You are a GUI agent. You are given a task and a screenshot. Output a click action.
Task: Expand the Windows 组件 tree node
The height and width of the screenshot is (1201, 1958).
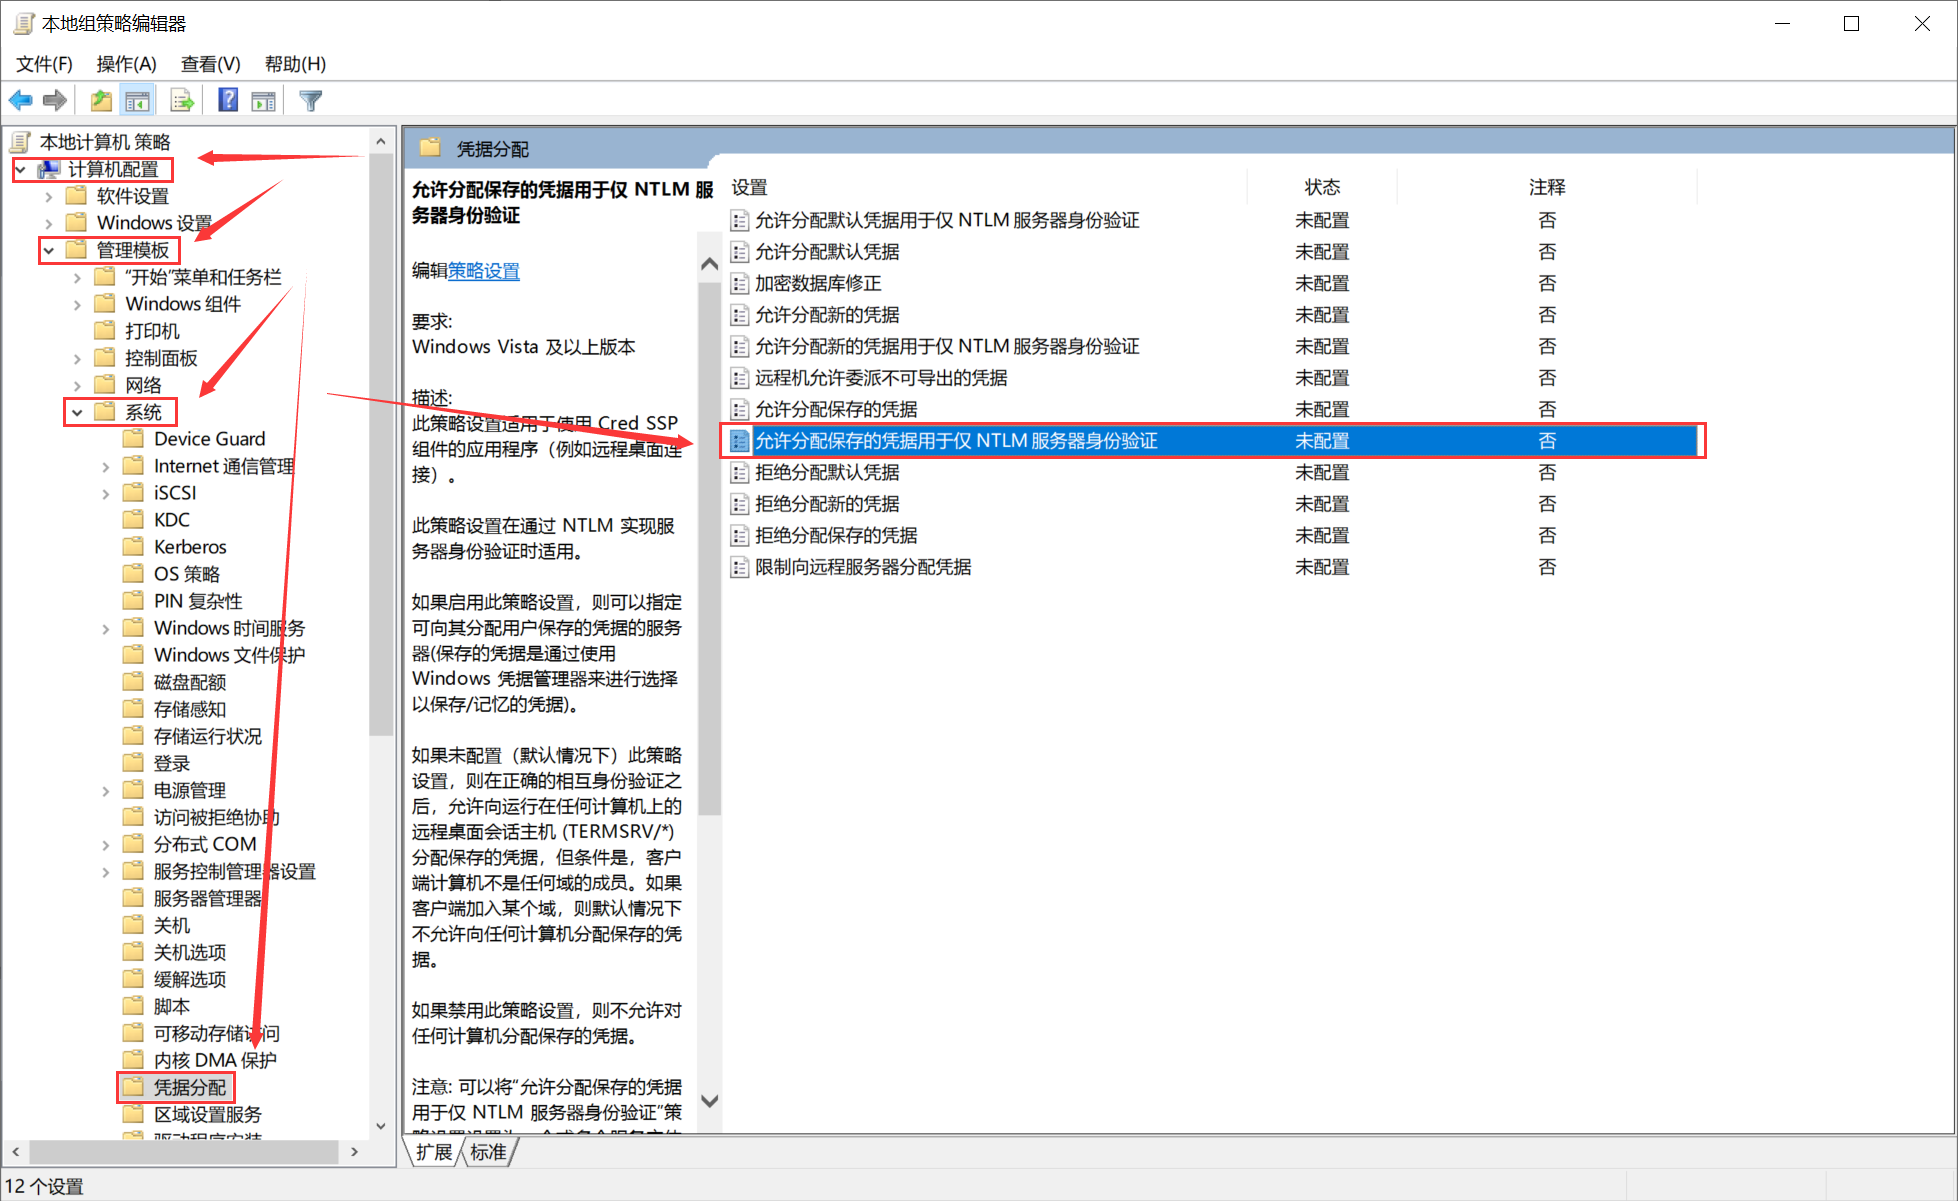[x=79, y=303]
